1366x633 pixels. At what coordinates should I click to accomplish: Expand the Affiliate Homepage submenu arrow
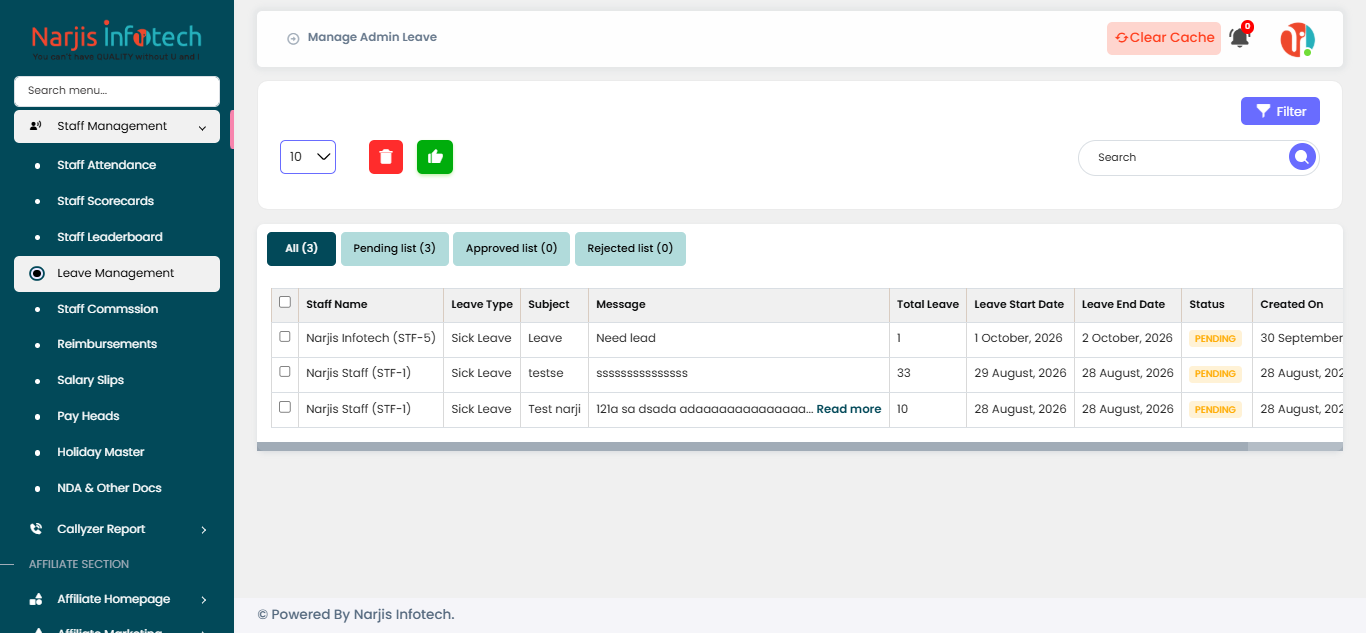203,599
